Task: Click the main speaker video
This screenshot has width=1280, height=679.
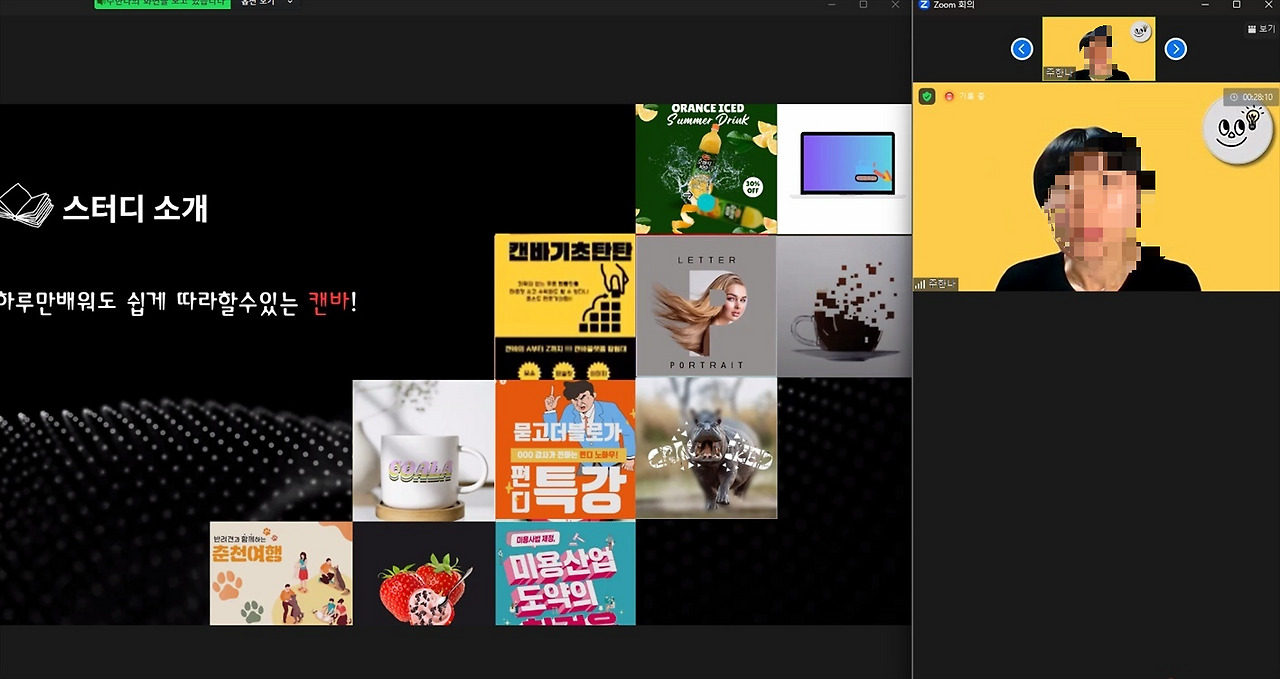Action: [1096, 187]
